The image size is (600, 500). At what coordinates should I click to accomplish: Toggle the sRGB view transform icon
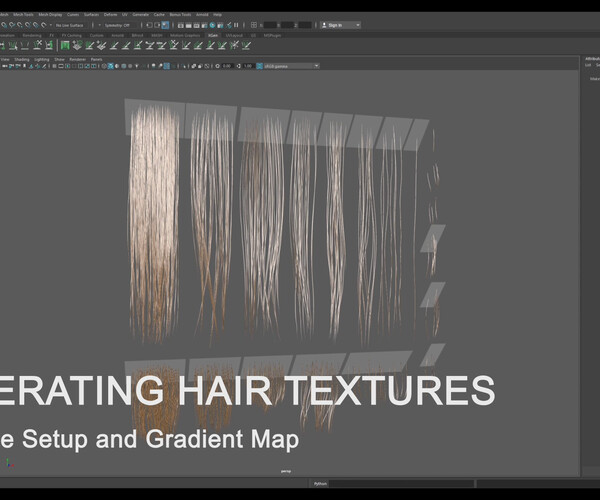(259, 66)
